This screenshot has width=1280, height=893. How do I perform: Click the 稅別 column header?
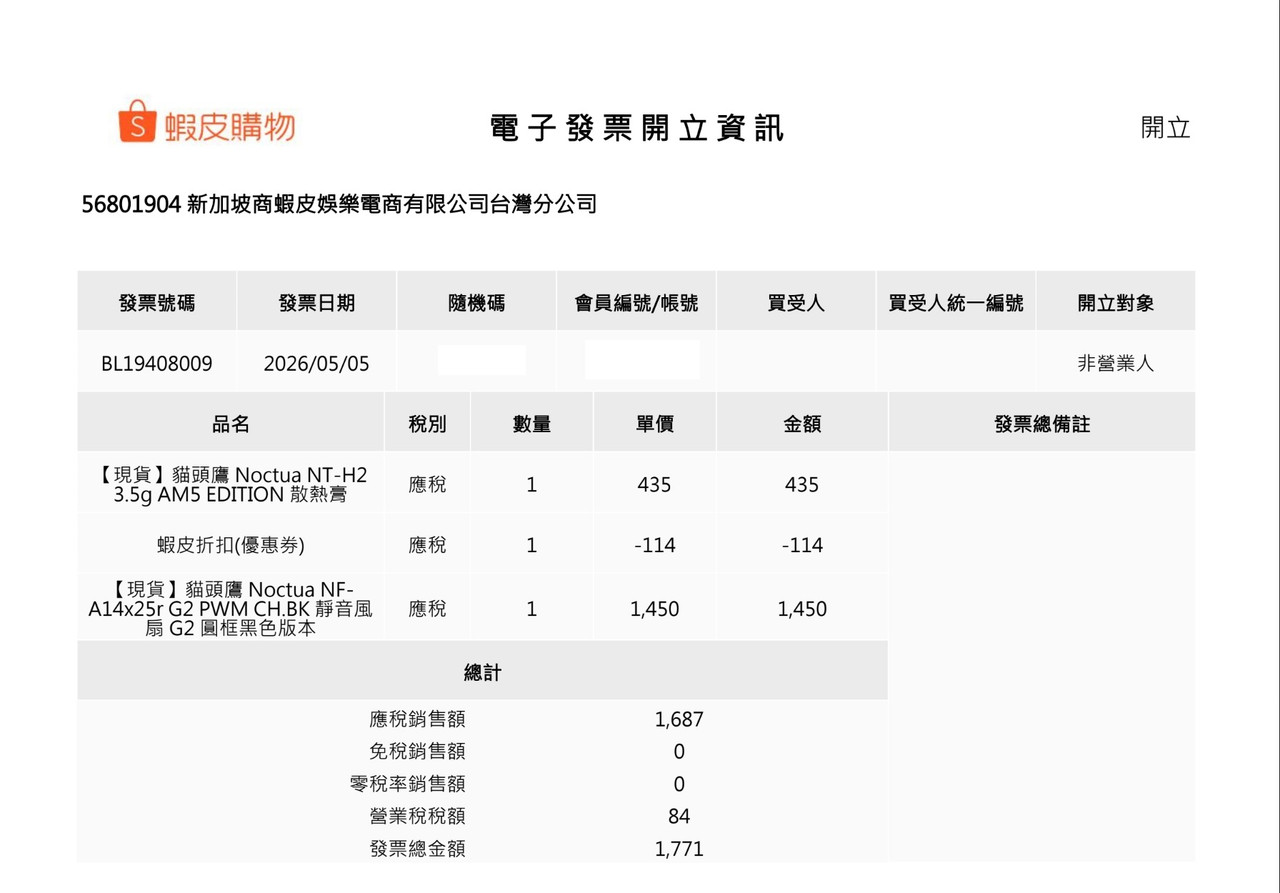click(x=427, y=424)
